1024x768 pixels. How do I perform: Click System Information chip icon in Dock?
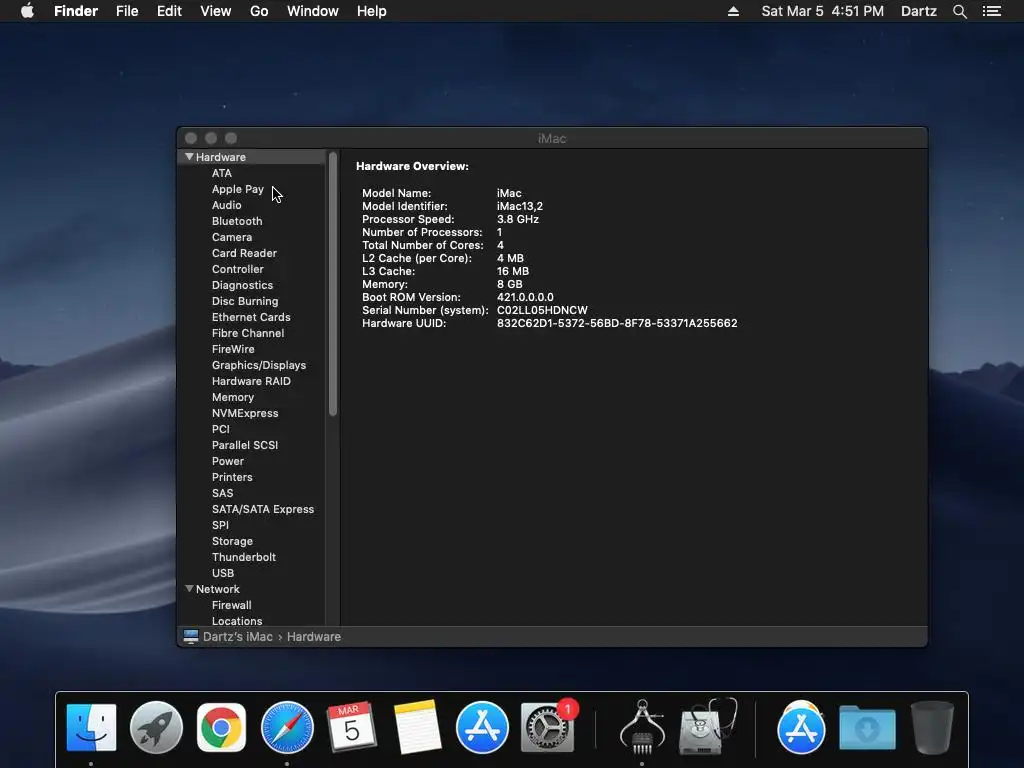pyautogui.click(x=642, y=727)
